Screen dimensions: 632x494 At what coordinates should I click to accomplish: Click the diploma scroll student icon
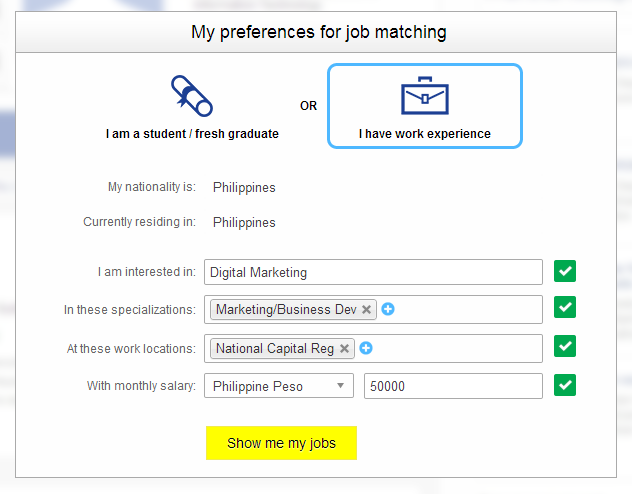click(x=192, y=96)
